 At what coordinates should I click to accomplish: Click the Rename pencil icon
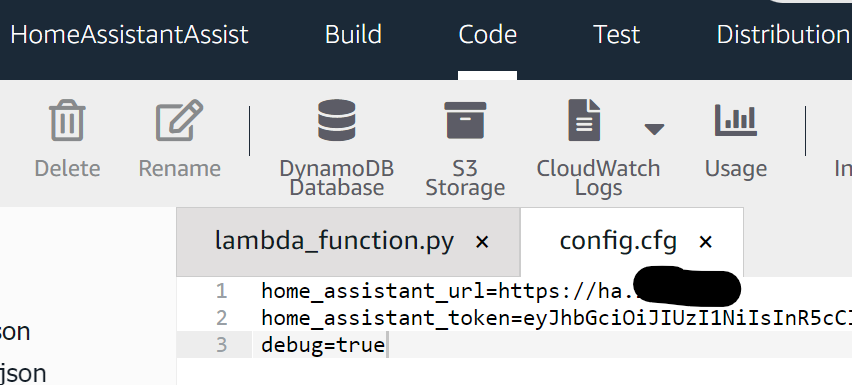tap(180, 120)
